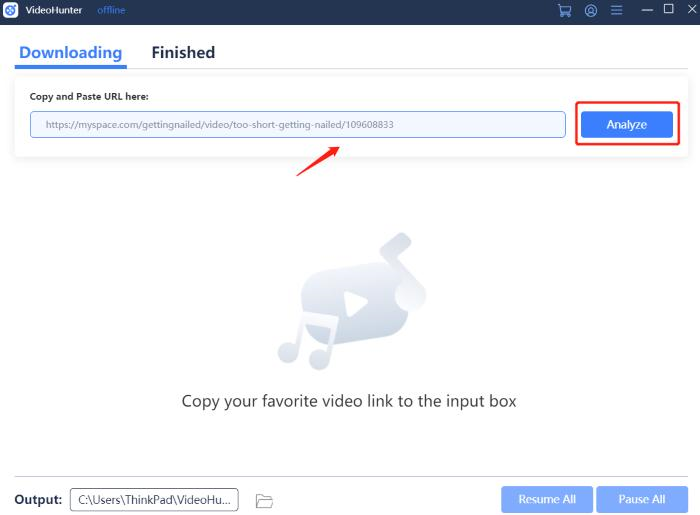This screenshot has width=700, height=515.
Task: Close the VideoHunter window
Action: point(692,9)
